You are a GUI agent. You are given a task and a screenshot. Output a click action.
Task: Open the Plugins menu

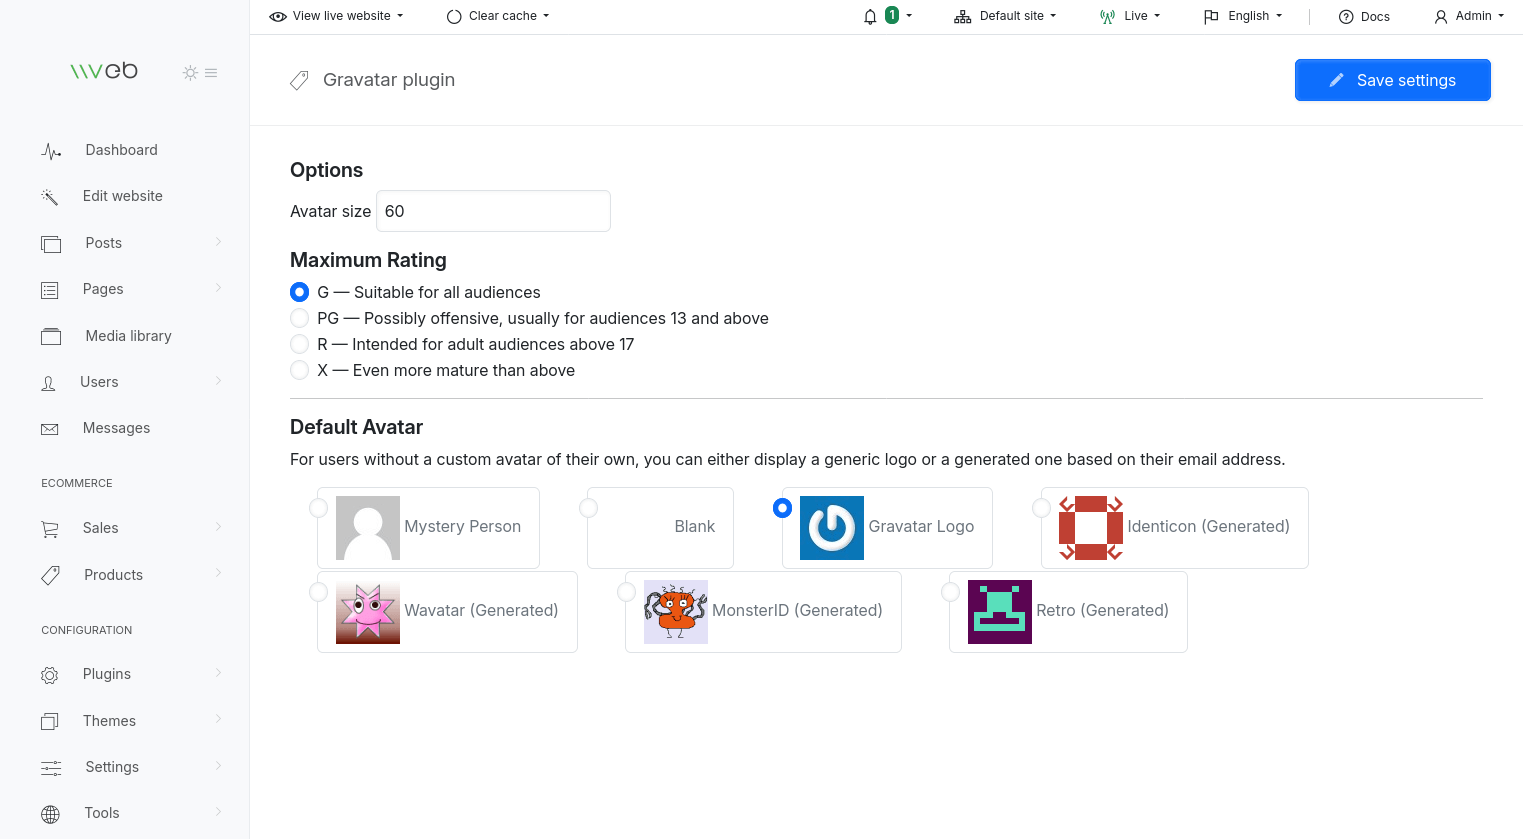coord(106,674)
